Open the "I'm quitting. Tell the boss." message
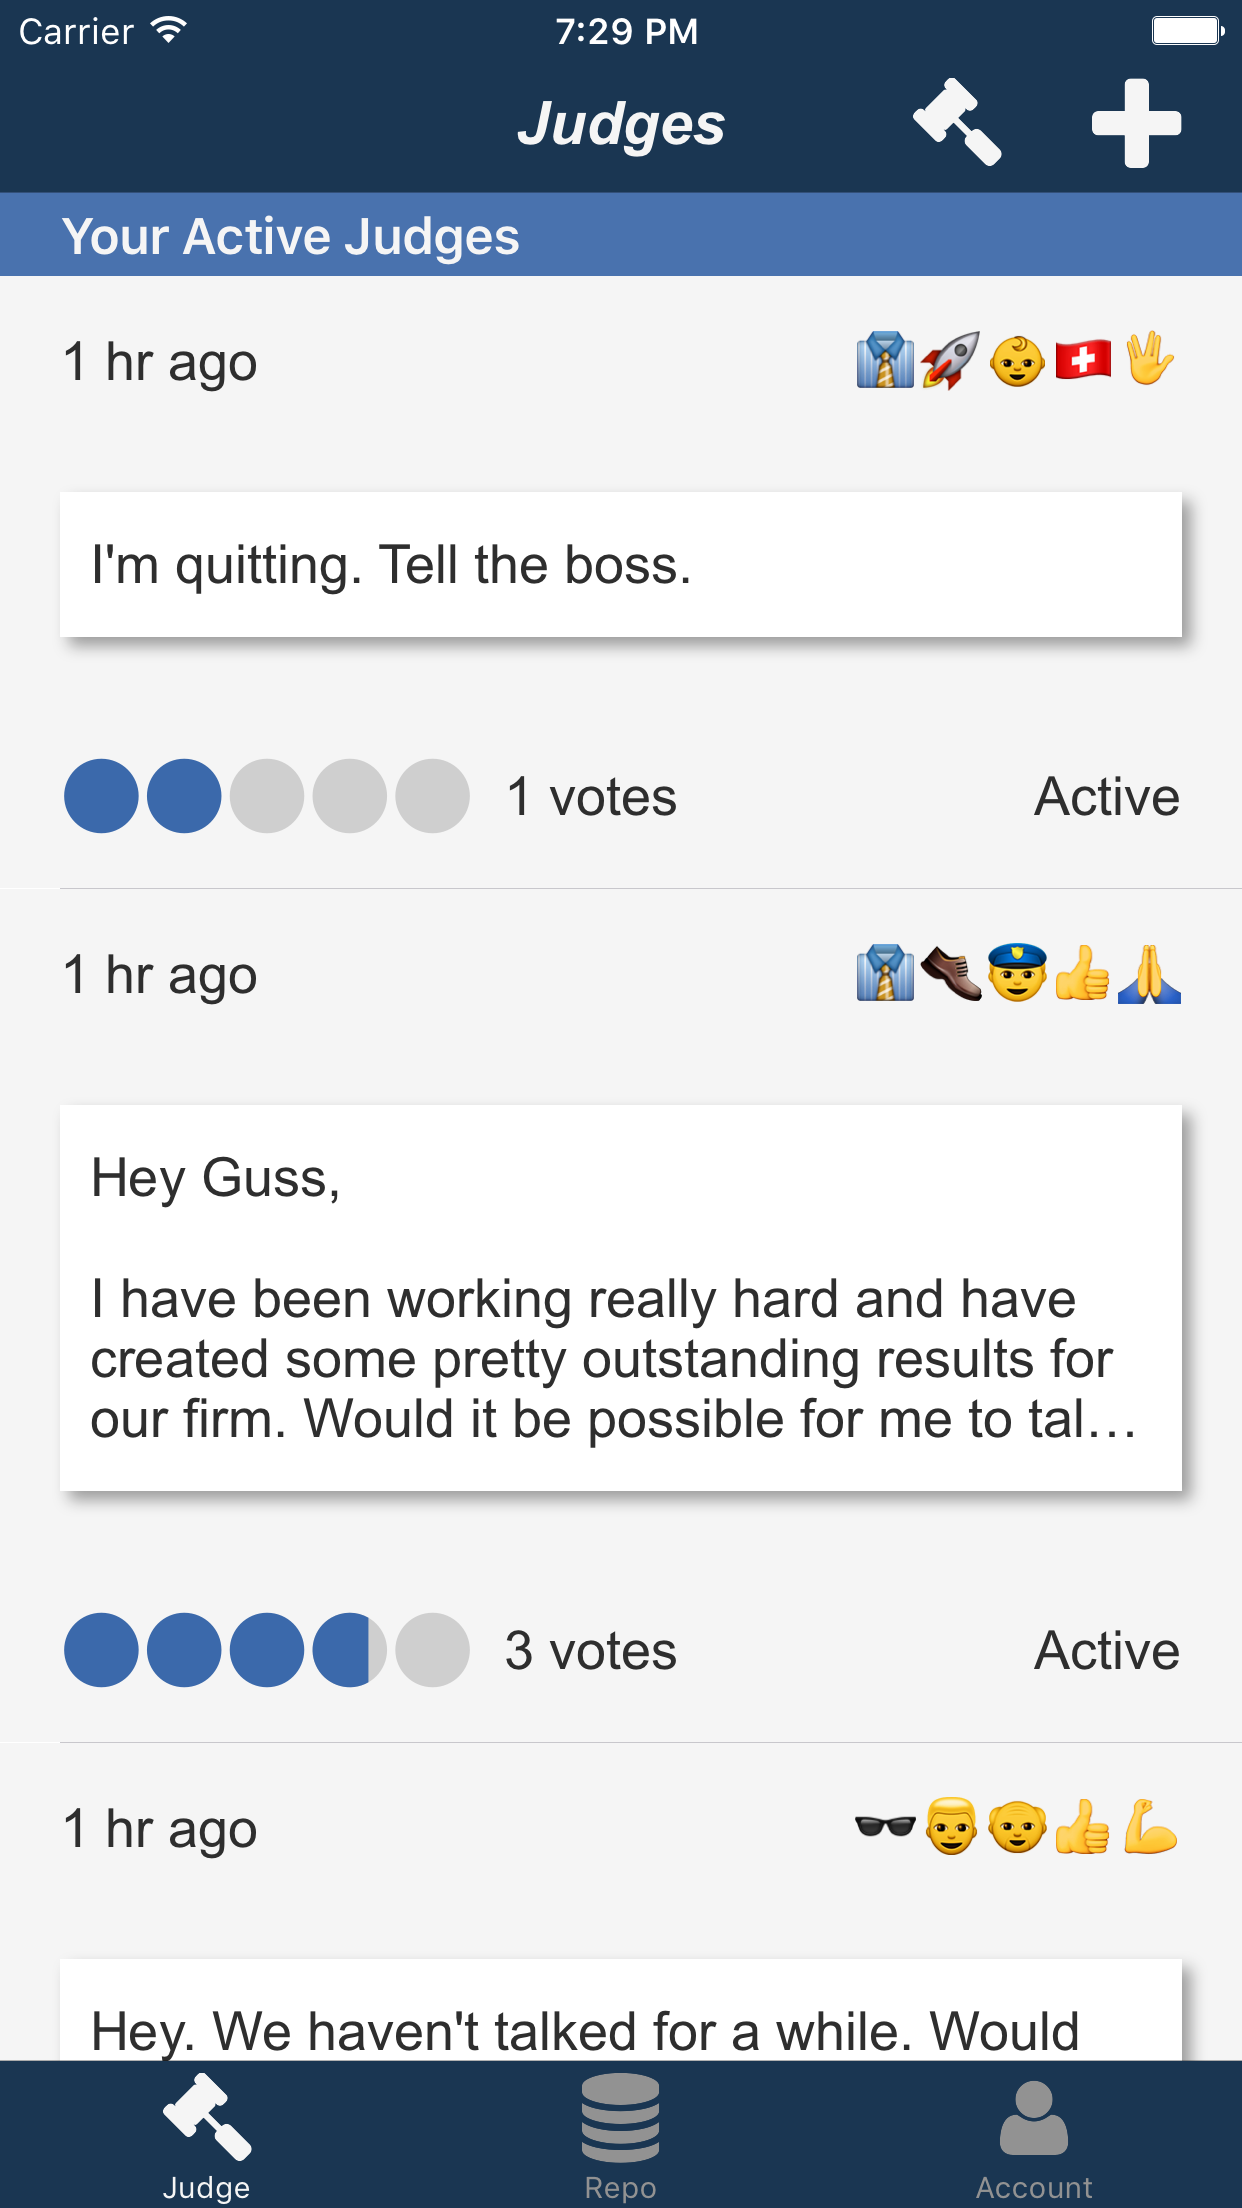Viewport: 1242px width, 2208px height. point(620,565)
